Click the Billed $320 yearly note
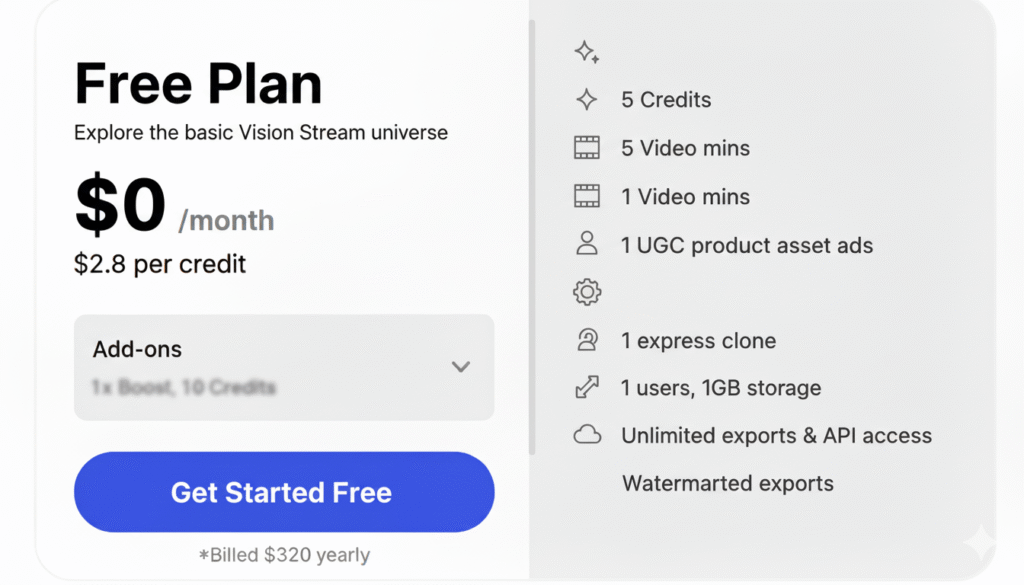The image size is (1024, 585). [x=284, y=555]
